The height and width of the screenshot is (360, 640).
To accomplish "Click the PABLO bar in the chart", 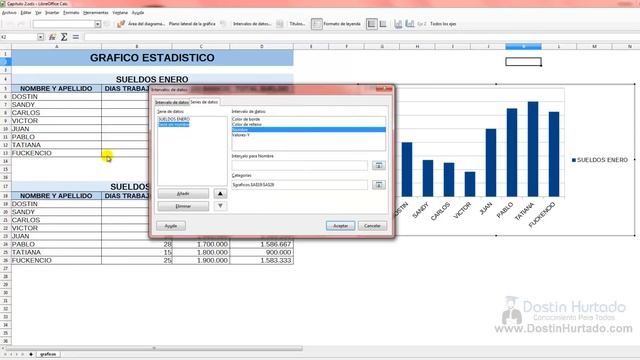I will [x=512, y=152].
